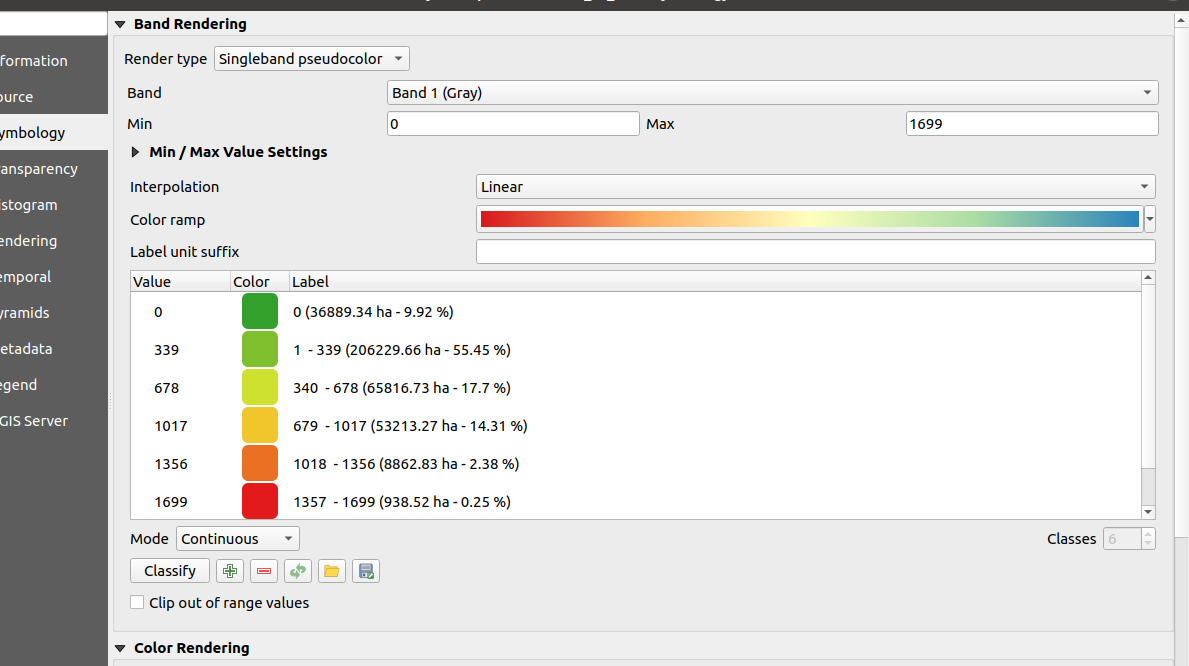Click the dark green swatch for value 0
This screenshot has width=1189, height=666.
click(x=260, y=312)
